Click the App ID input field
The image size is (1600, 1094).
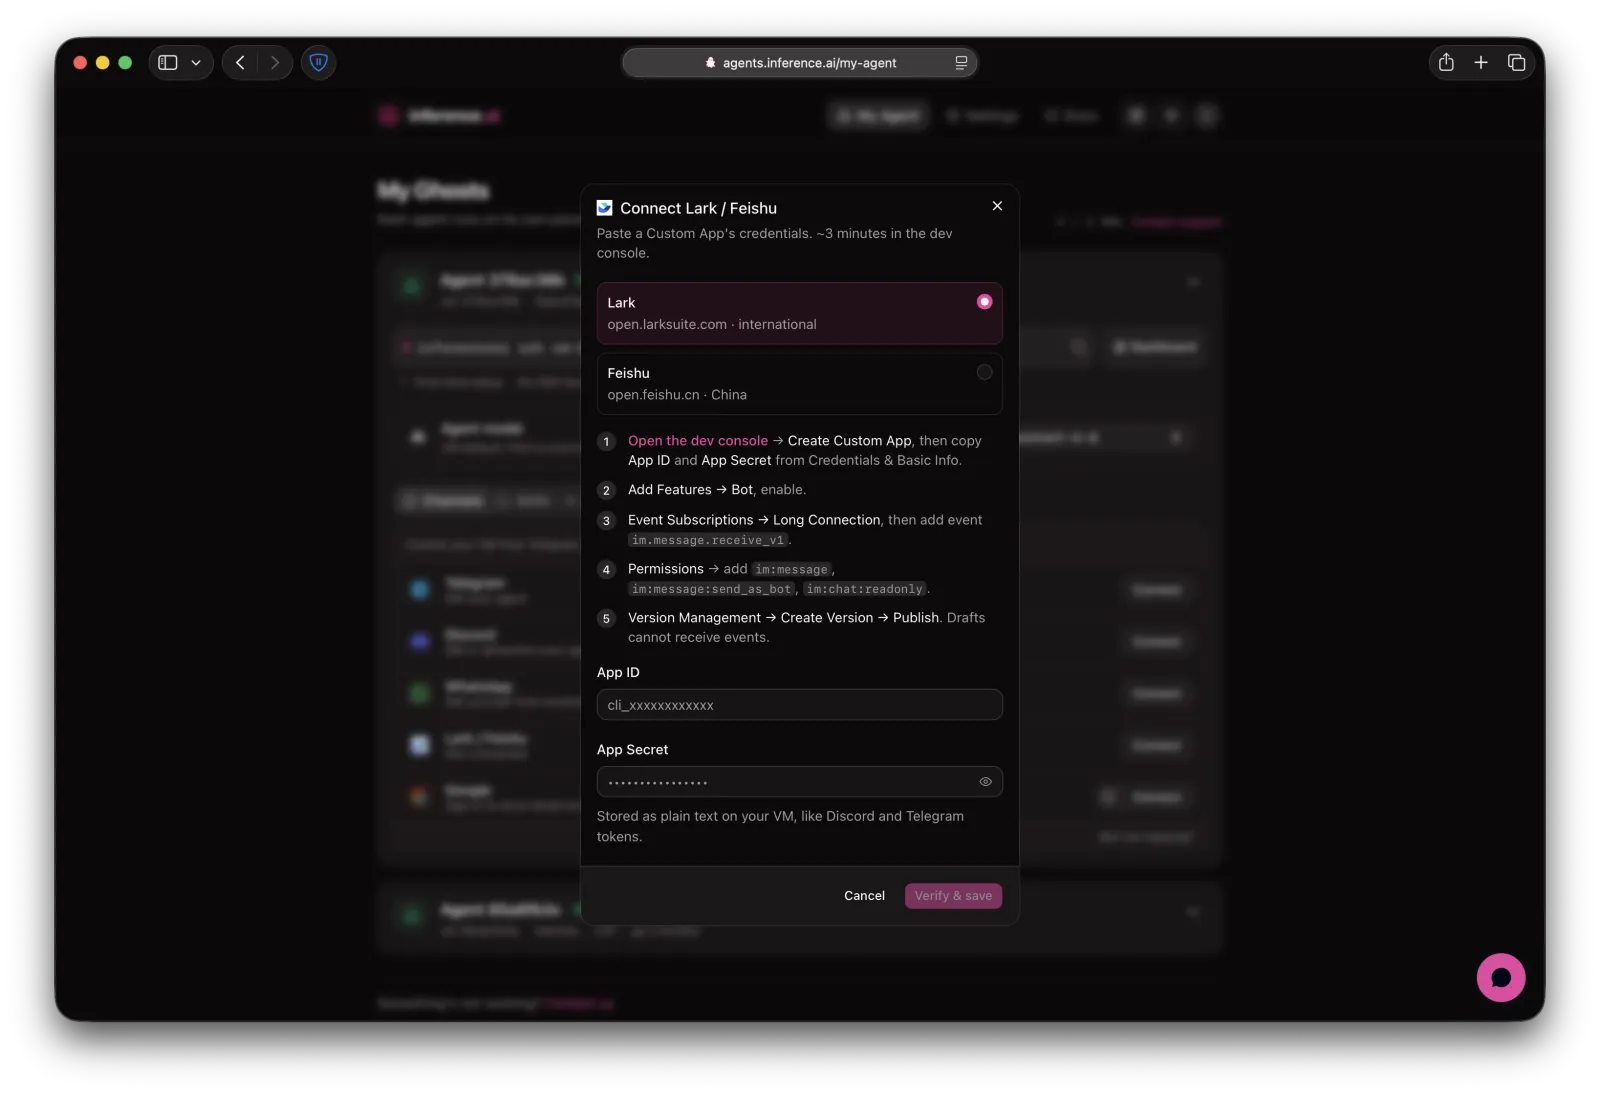800,705
